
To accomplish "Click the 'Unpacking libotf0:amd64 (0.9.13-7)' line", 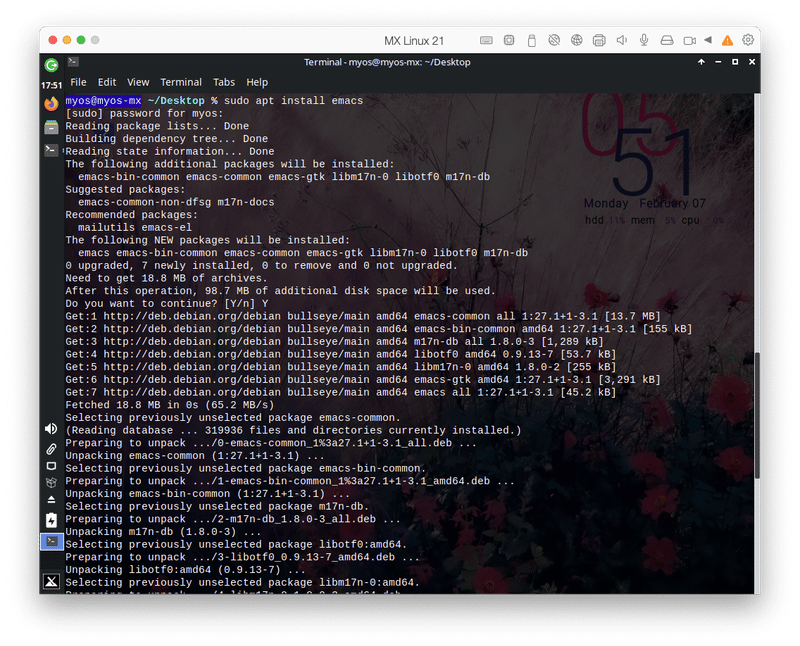I will pyautogui.click(x=185, y=570).
